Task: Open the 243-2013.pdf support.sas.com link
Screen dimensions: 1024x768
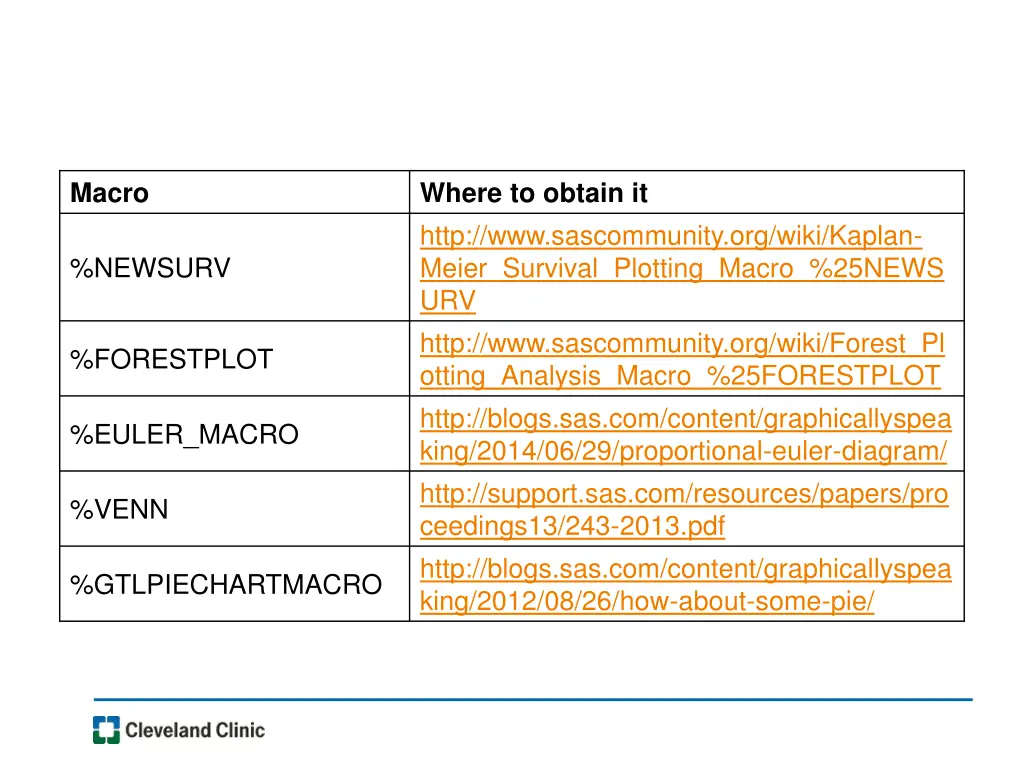Action: [684, 509]
